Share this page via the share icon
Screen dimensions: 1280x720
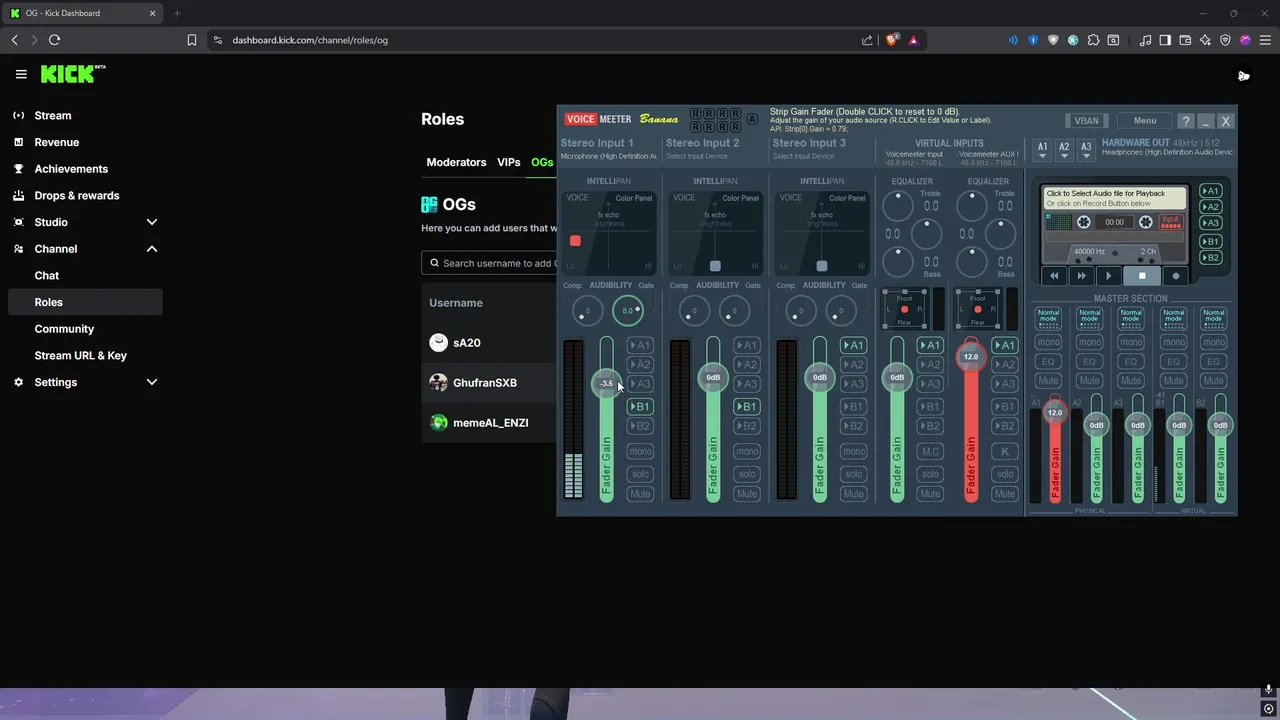point(867,40)
